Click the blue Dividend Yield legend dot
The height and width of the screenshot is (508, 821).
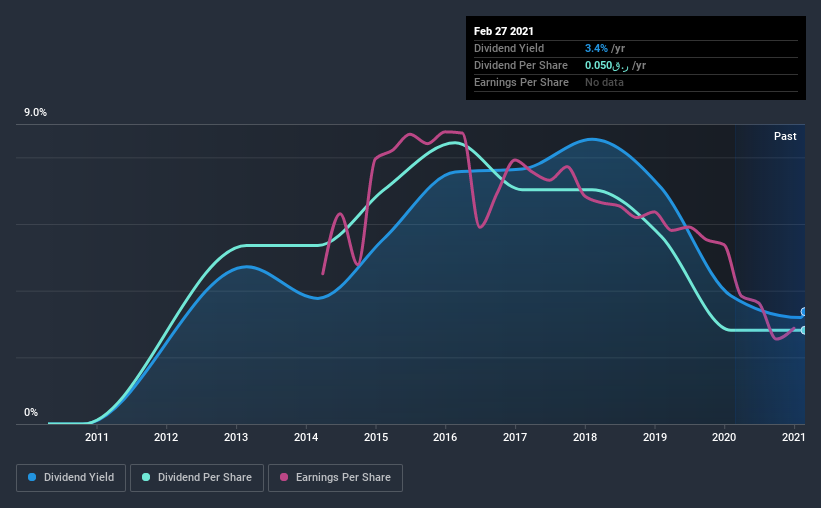32,477
